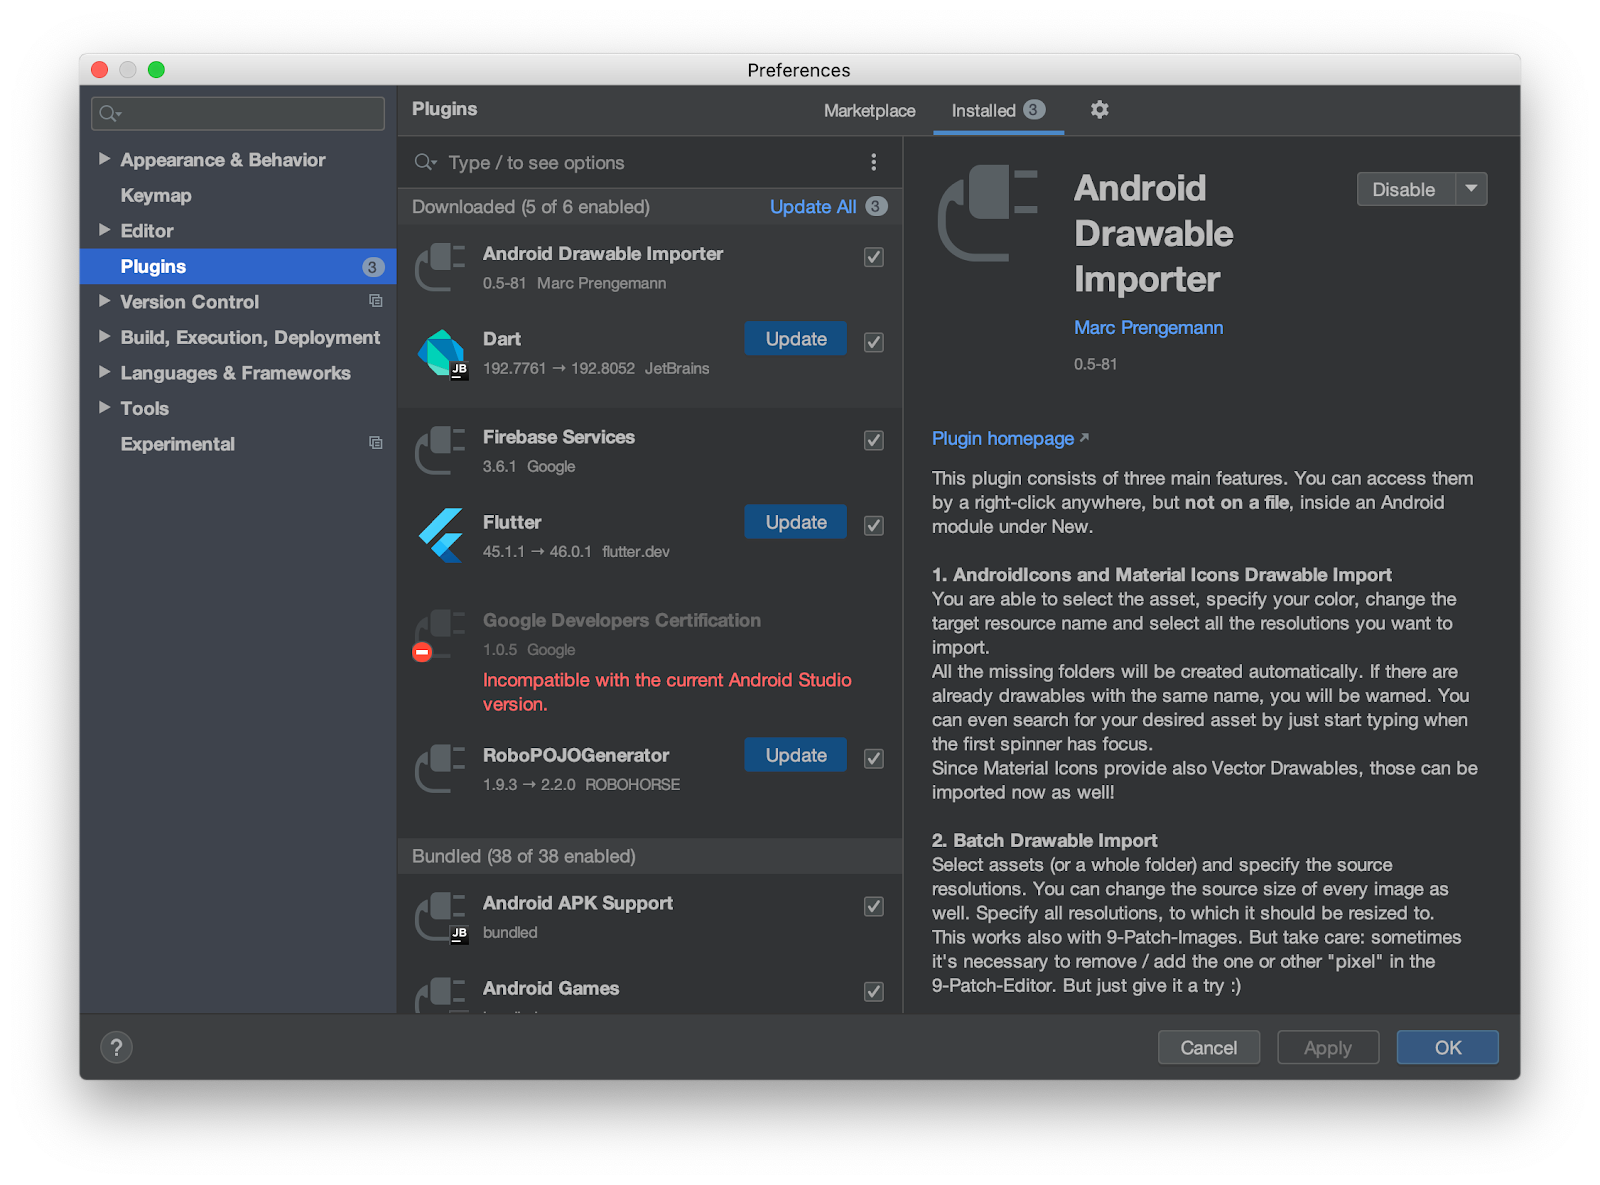This screenshot has height=1185, width=1600.
Task: Select Plugins in the settings tree
Action: click(x=238, y=266)
